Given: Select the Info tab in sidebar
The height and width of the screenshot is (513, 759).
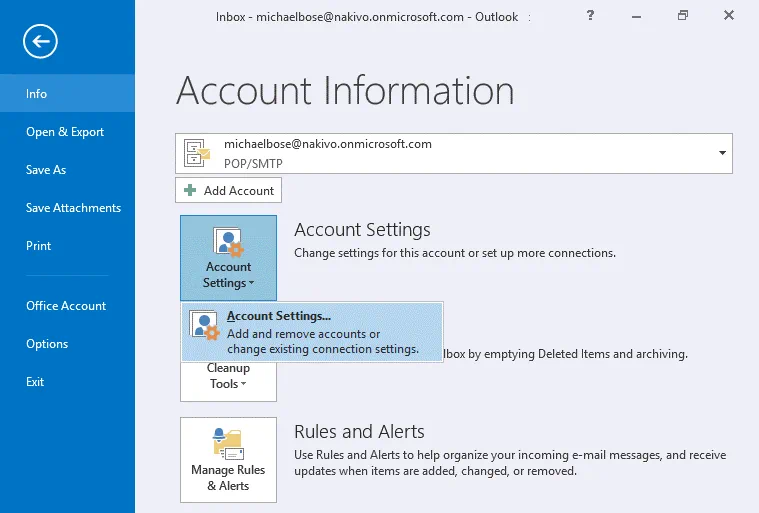Looking at the screenshot, I should [x=37, y=94].
